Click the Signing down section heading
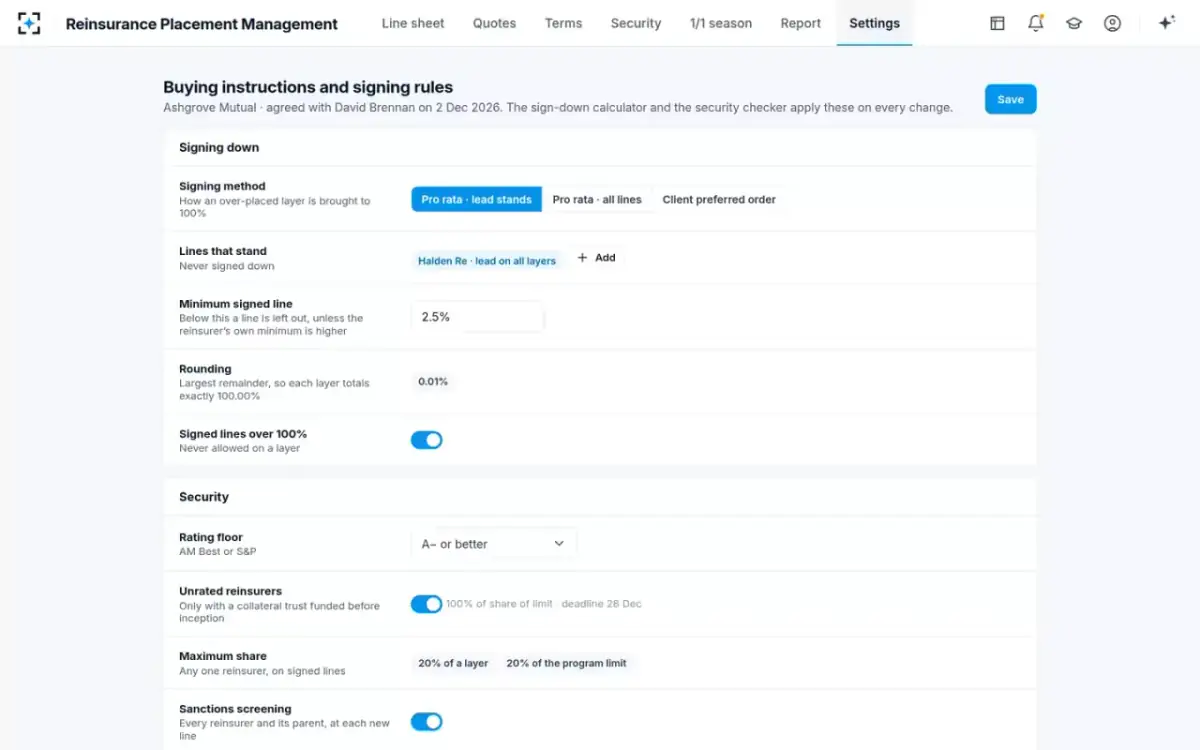Screen dimensions: 1200x750 click(219, 147)
